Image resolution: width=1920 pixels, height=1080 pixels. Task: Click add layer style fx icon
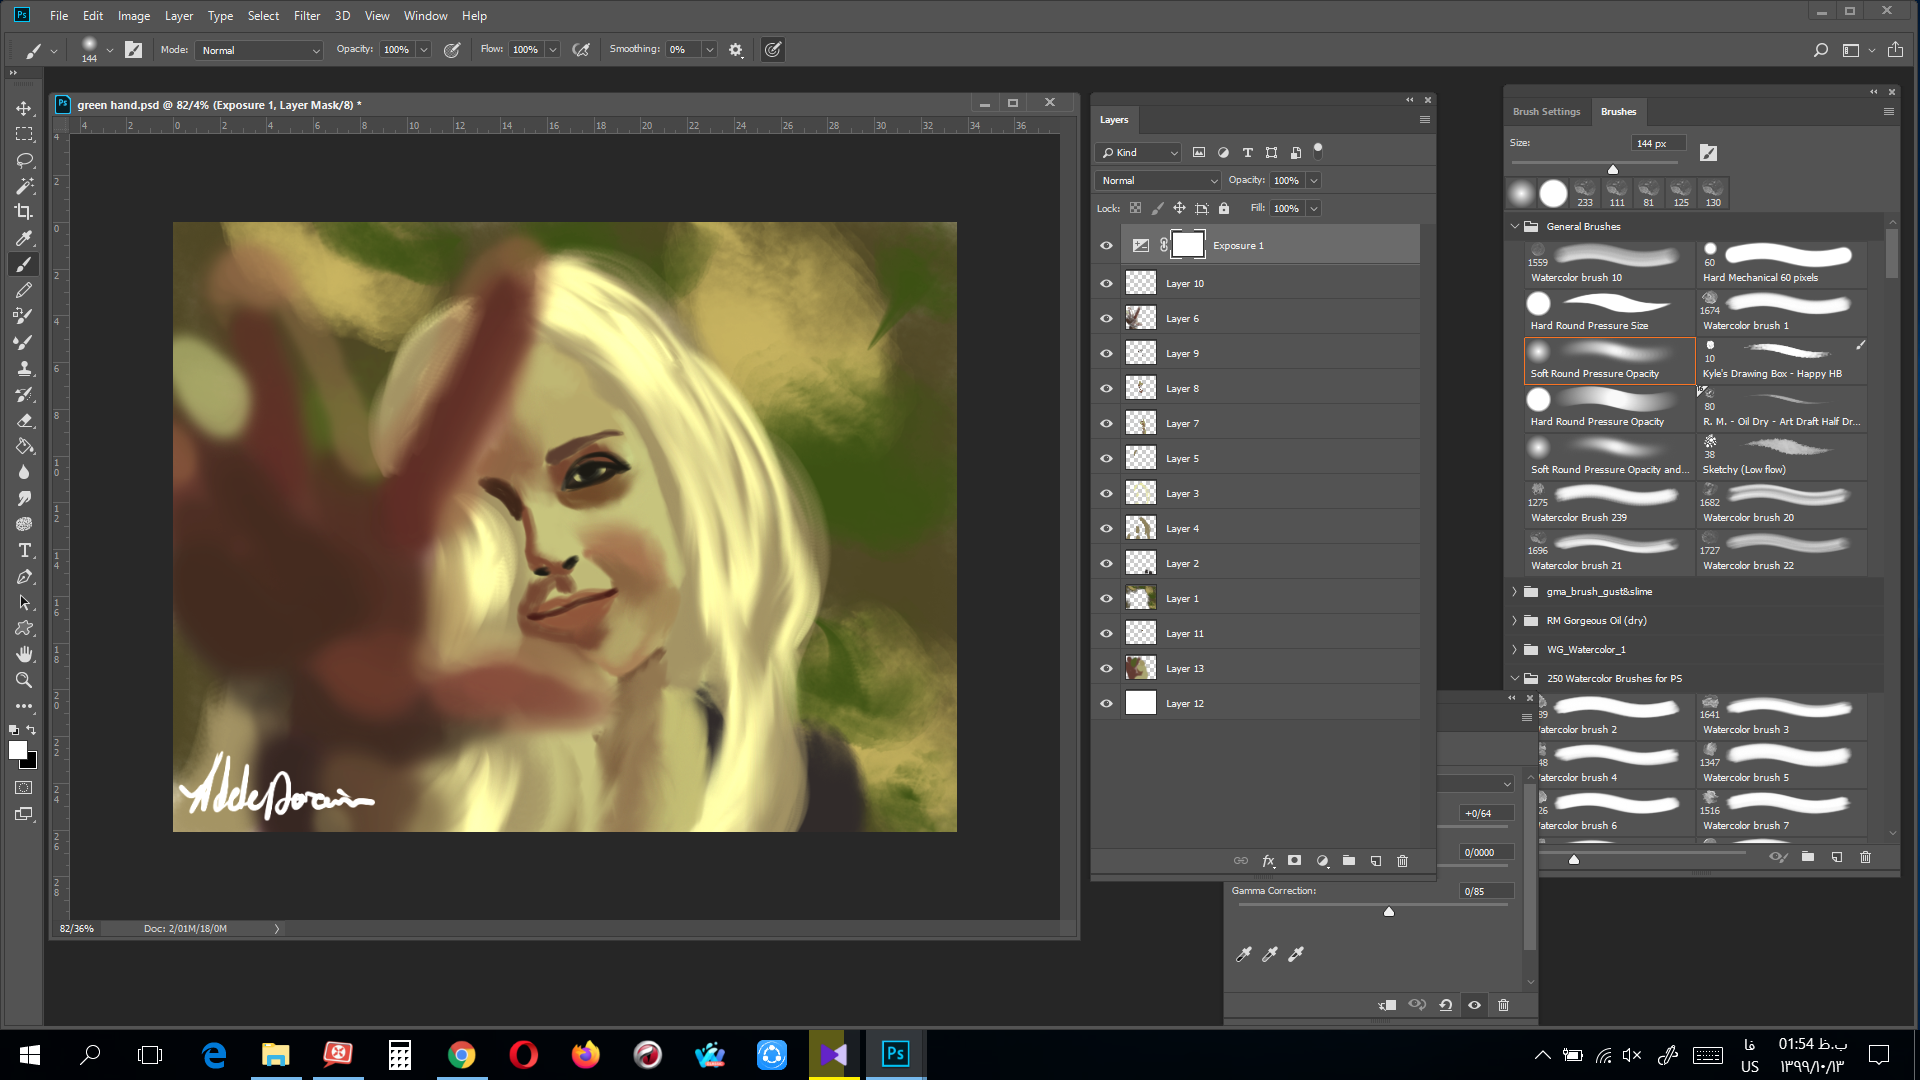tap(1268, 861)
